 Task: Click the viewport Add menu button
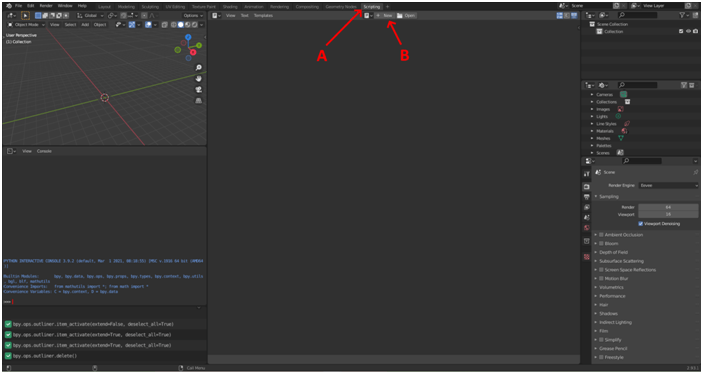coord(85,25)
